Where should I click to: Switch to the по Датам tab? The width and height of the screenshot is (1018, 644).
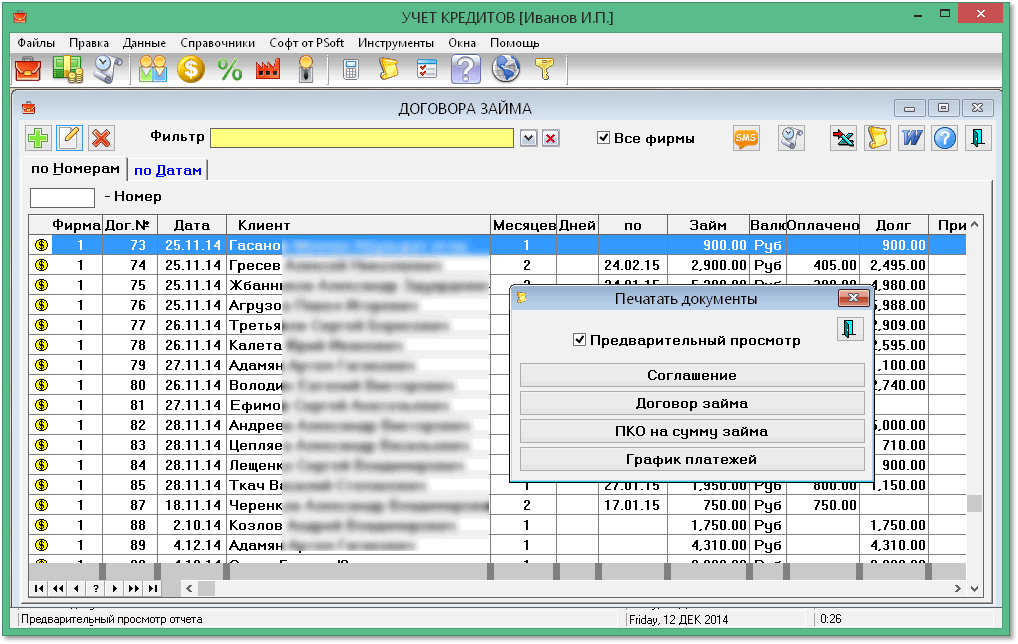tap(166, 169)
